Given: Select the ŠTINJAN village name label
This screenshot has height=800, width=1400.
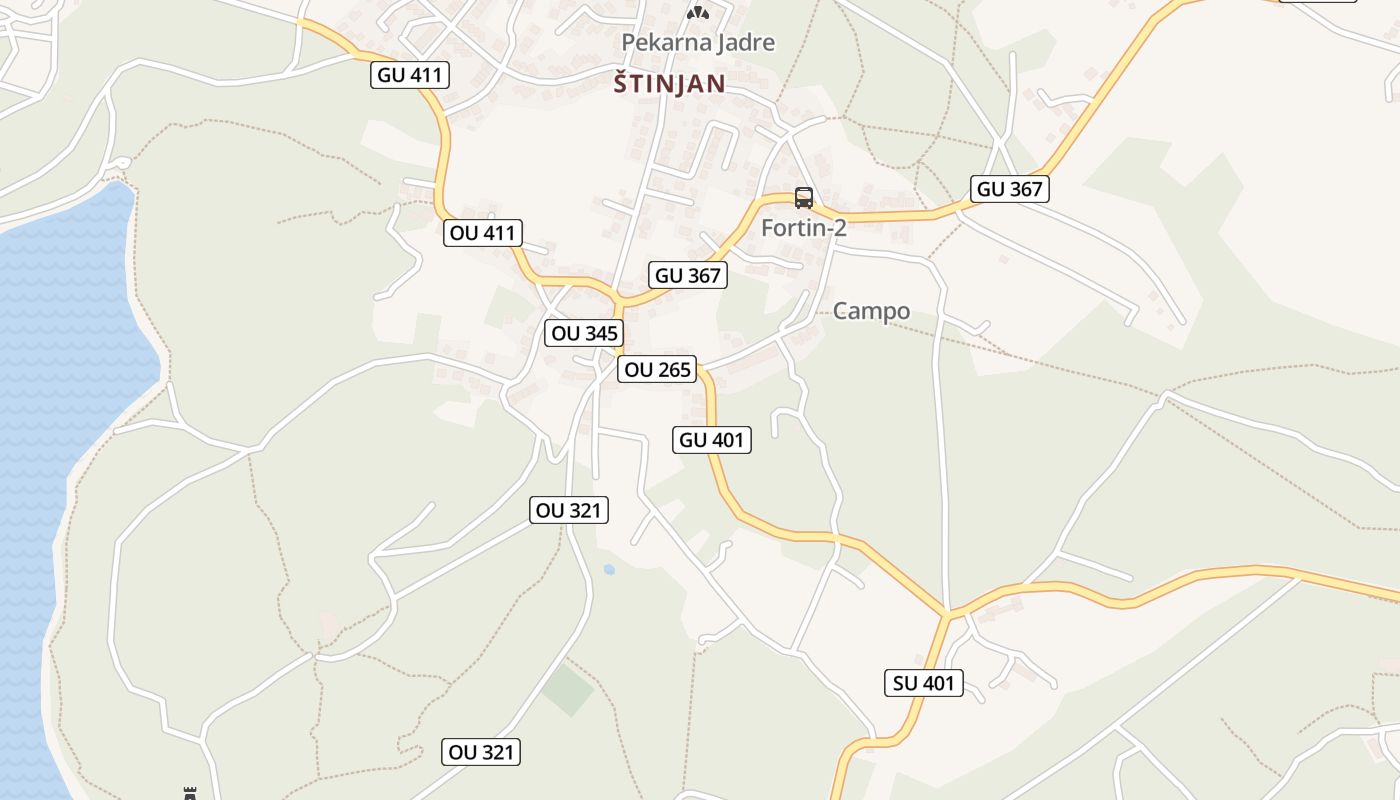Looking at the screenshot, I should point(669,84).
